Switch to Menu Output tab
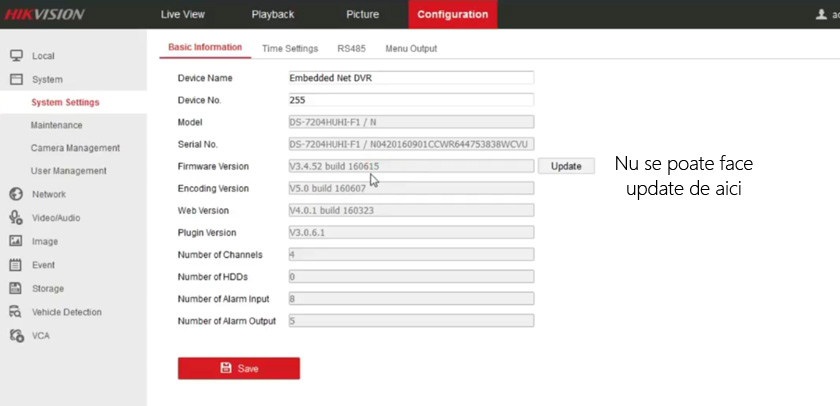This screenshot has height=406, width=840. tap(411, 48)
